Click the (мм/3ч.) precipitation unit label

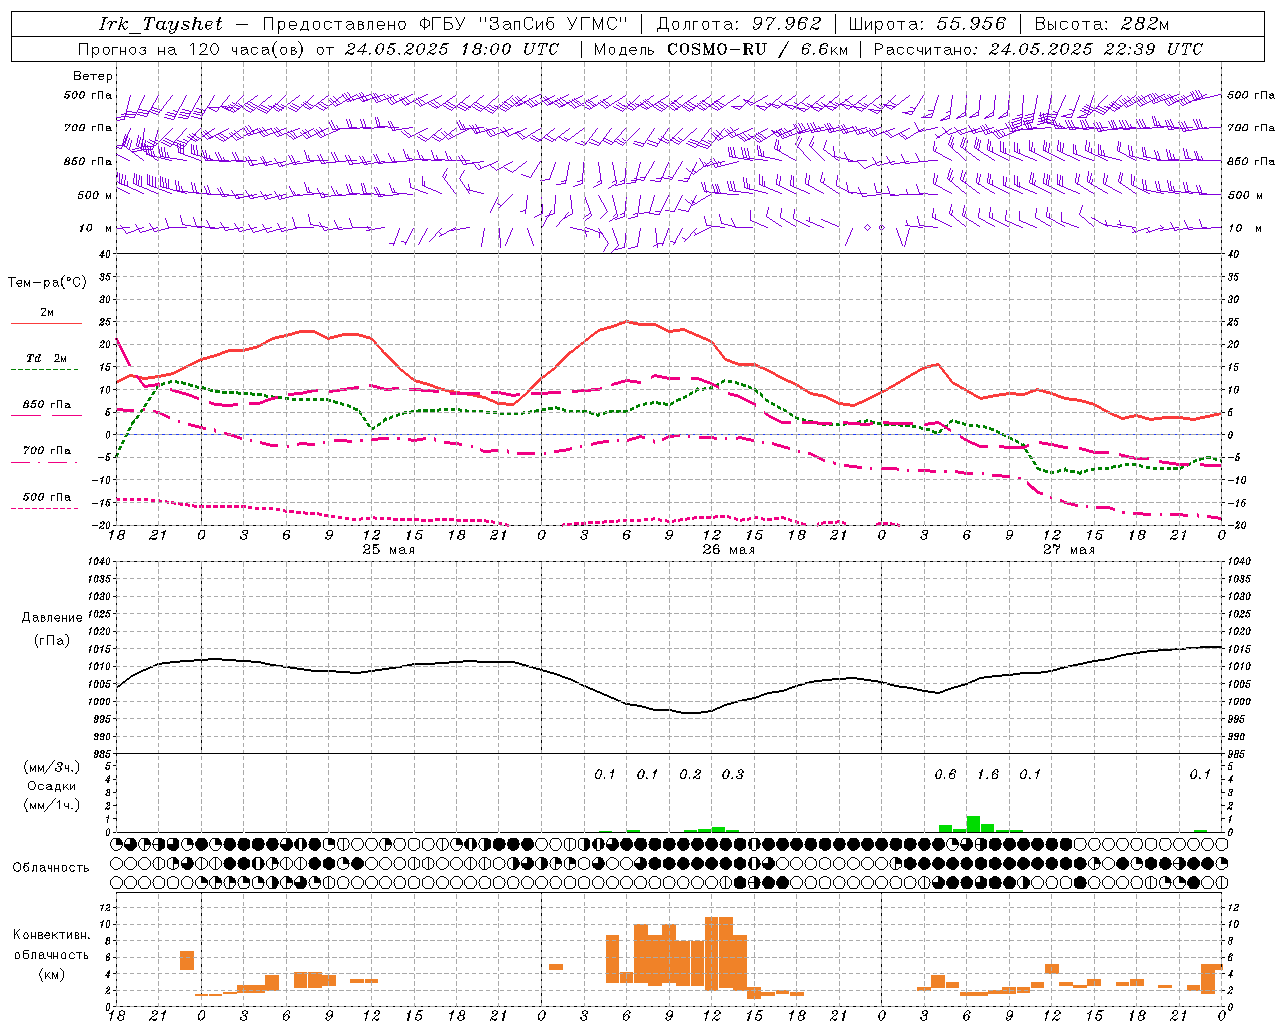click(x=51, y=768)
